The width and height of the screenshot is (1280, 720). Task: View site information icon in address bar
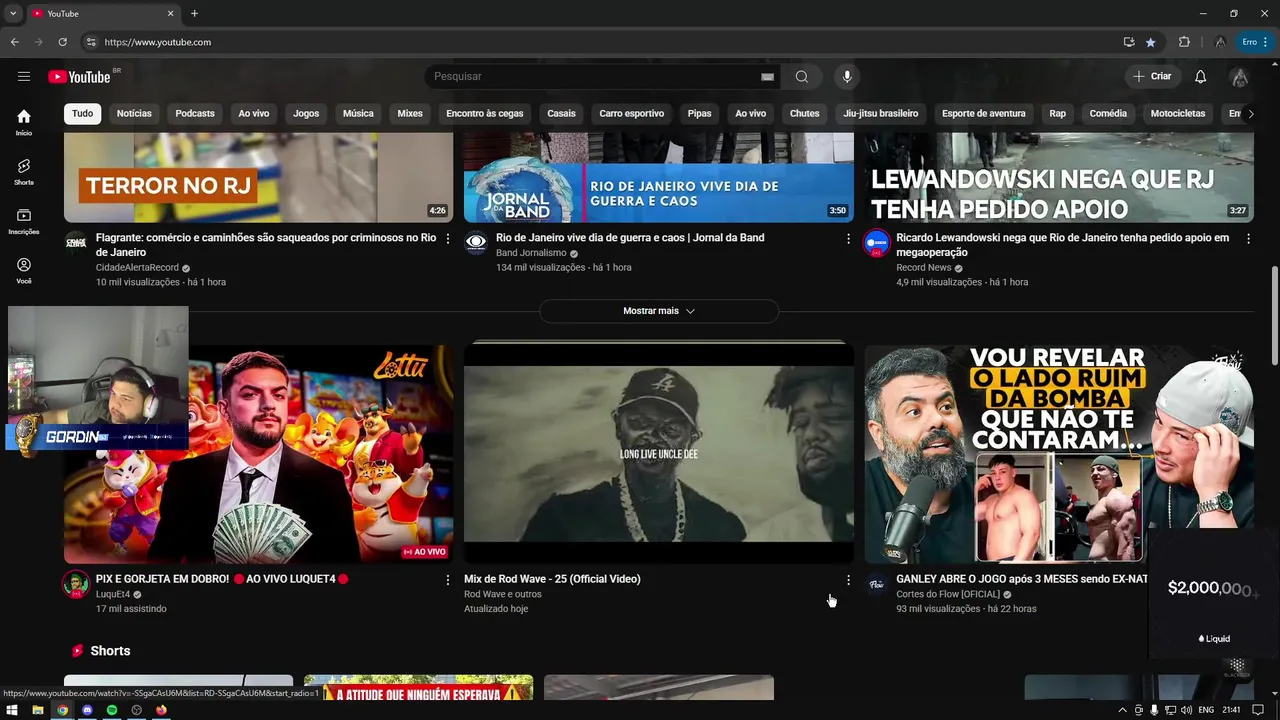(91, 42)
